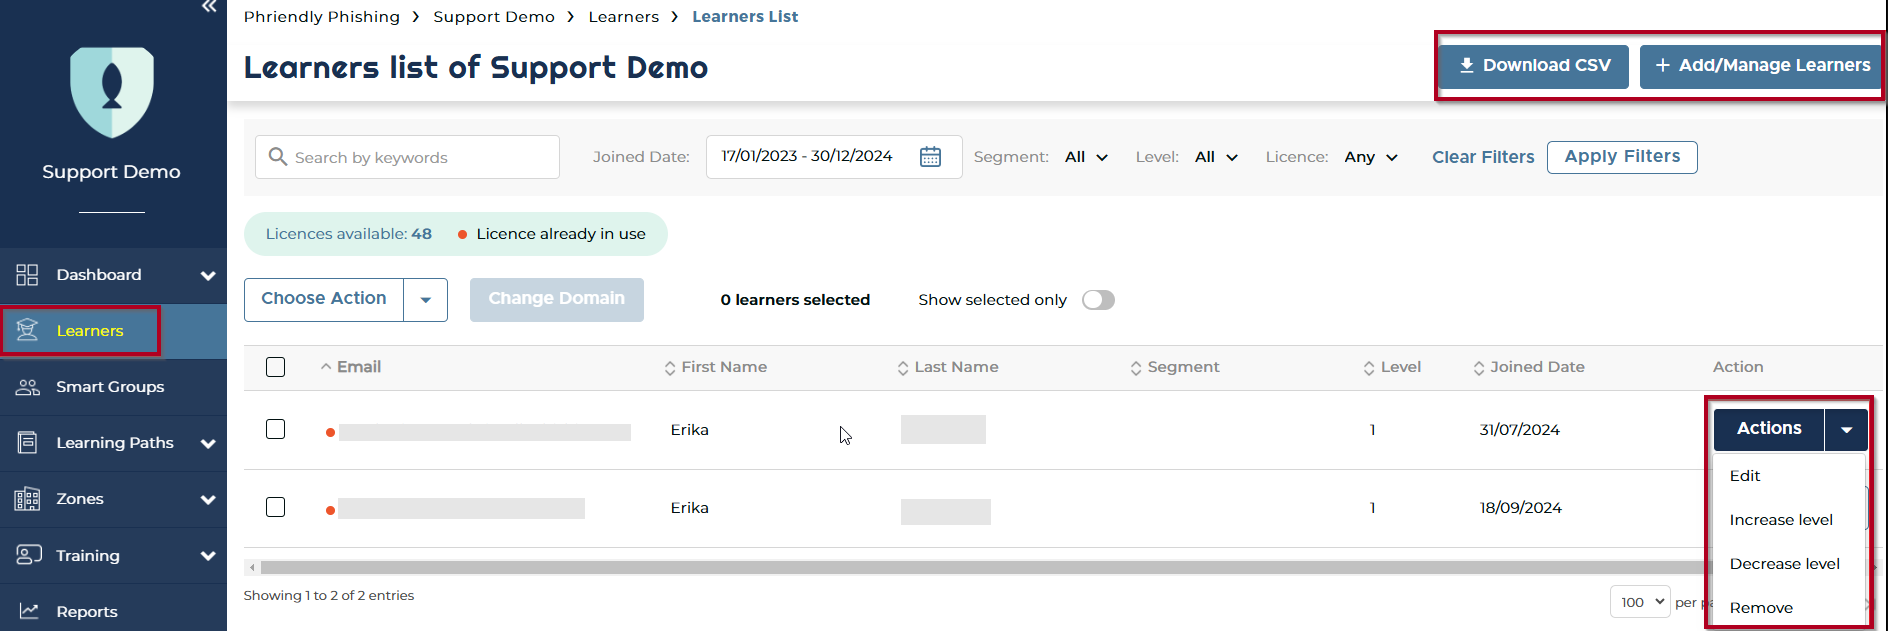Expand the Training menu chevron

pyautogui.click(x=208, y=556)
